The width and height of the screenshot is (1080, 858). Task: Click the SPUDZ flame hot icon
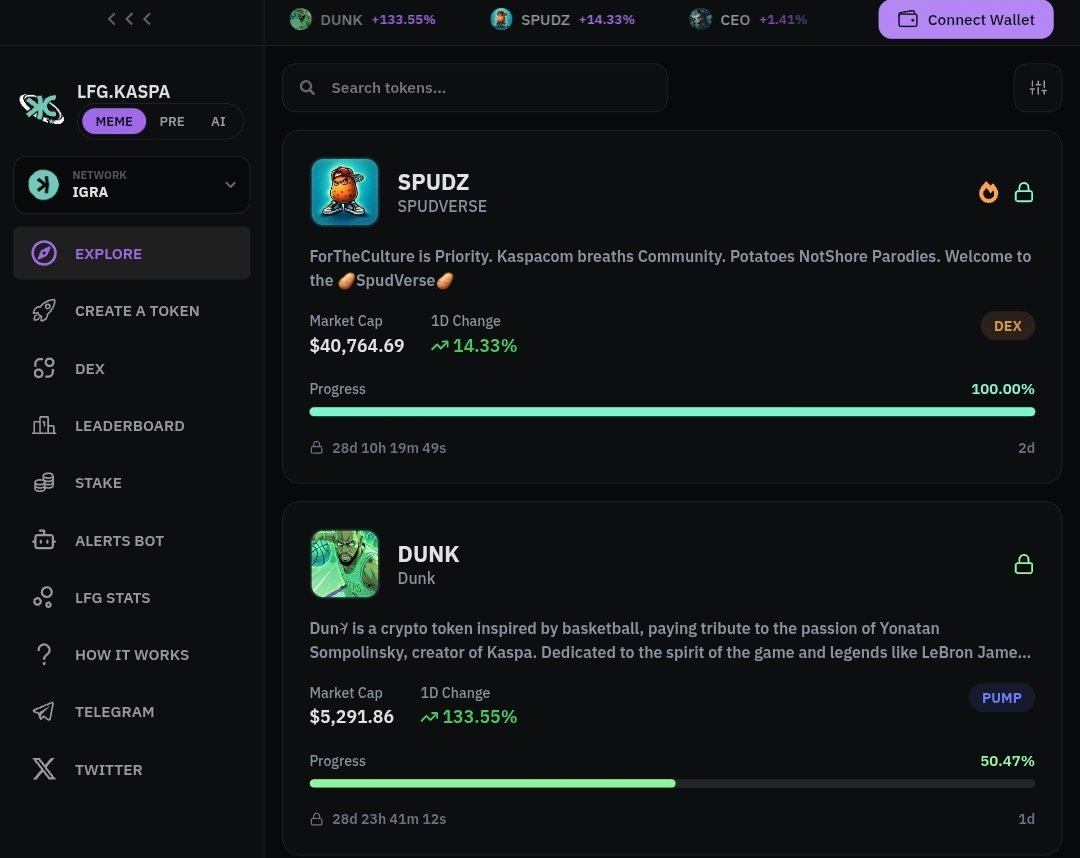988,192
